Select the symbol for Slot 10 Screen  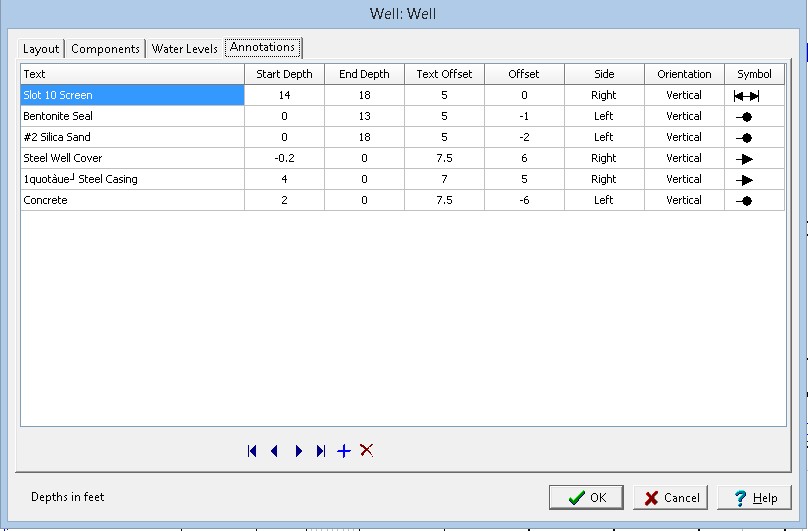click(746, 96)
